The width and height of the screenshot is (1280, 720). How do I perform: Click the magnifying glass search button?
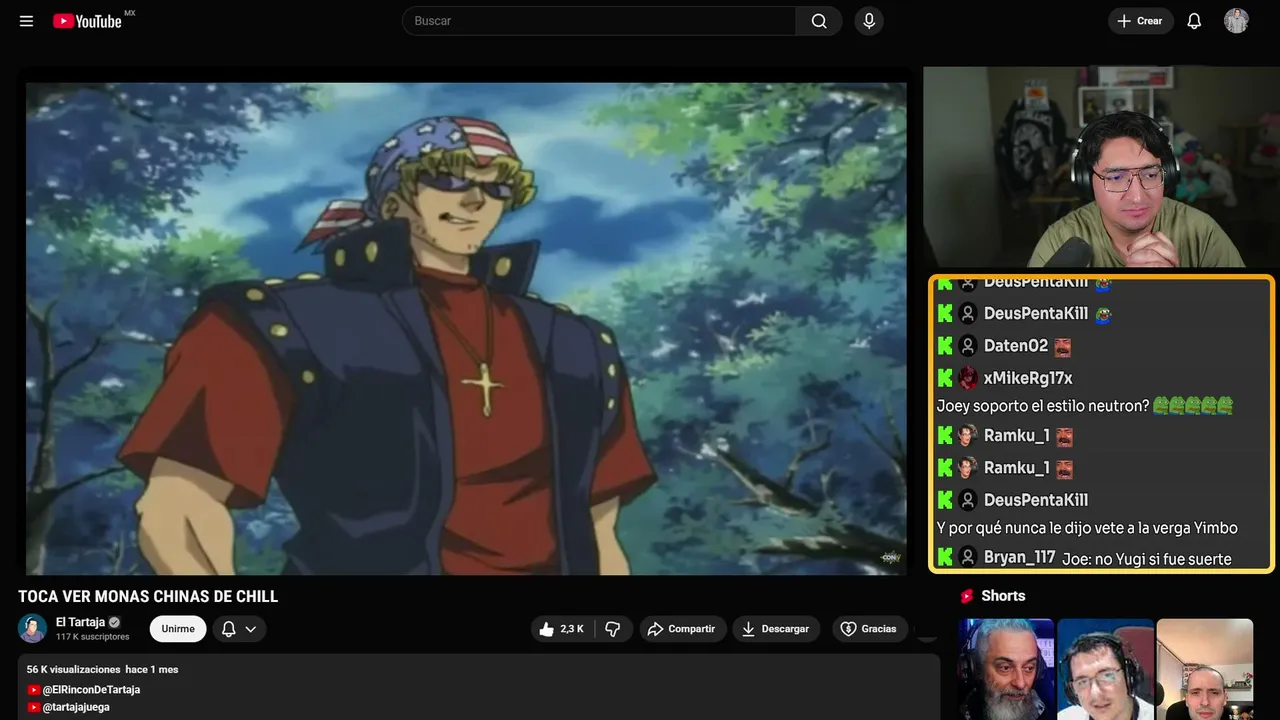(819, 21)
